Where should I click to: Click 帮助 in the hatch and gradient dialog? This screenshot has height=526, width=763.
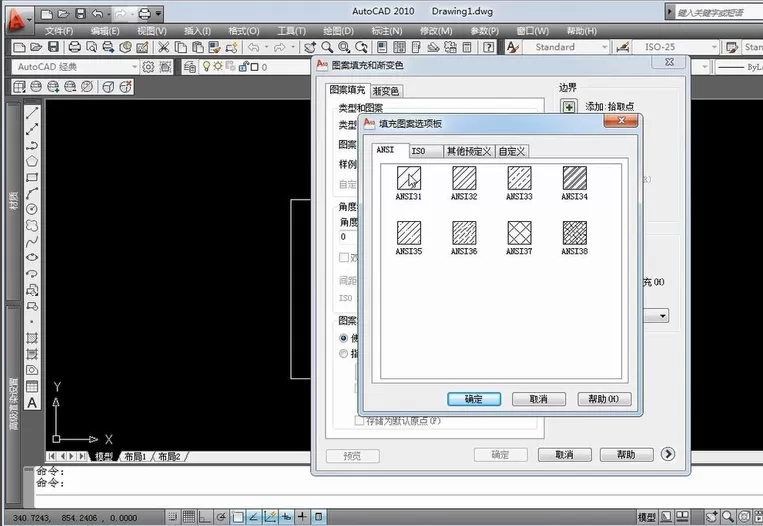(x=626, y=455)
